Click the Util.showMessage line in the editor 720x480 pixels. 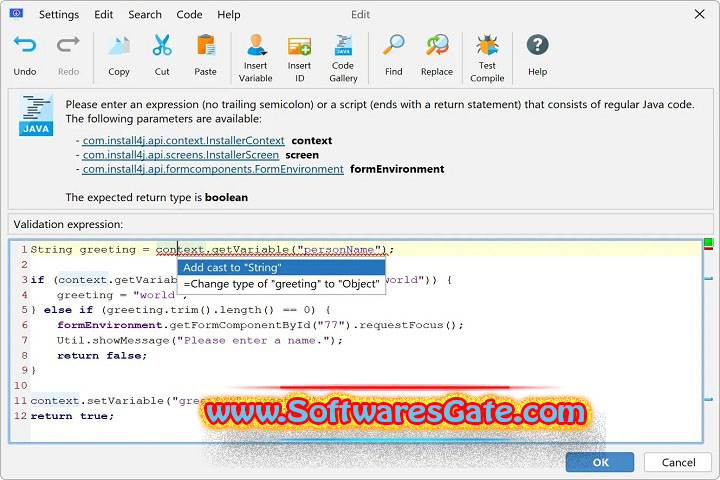[200, 340]
